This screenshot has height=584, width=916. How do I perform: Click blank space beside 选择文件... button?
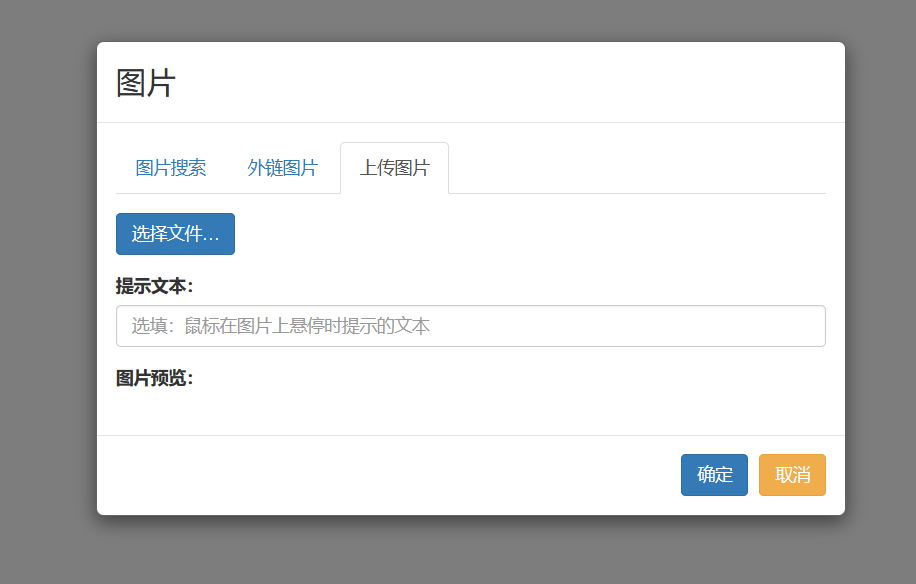[526, 234]
